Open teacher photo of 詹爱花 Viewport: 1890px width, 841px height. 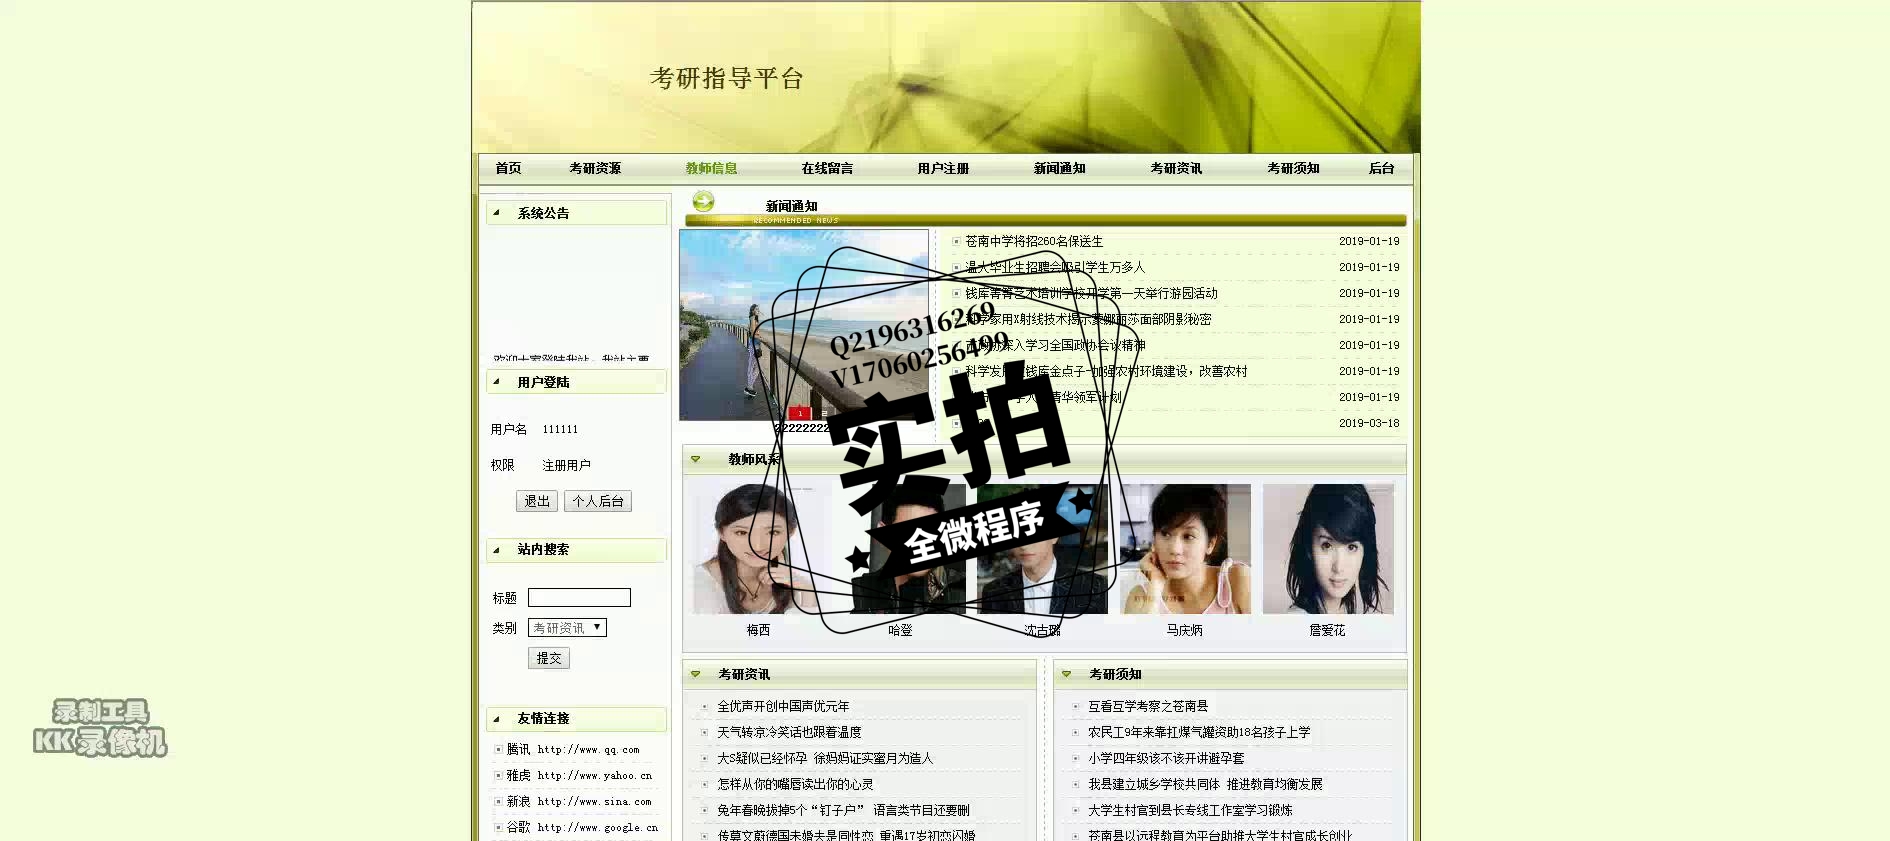tap(1328, 549)
